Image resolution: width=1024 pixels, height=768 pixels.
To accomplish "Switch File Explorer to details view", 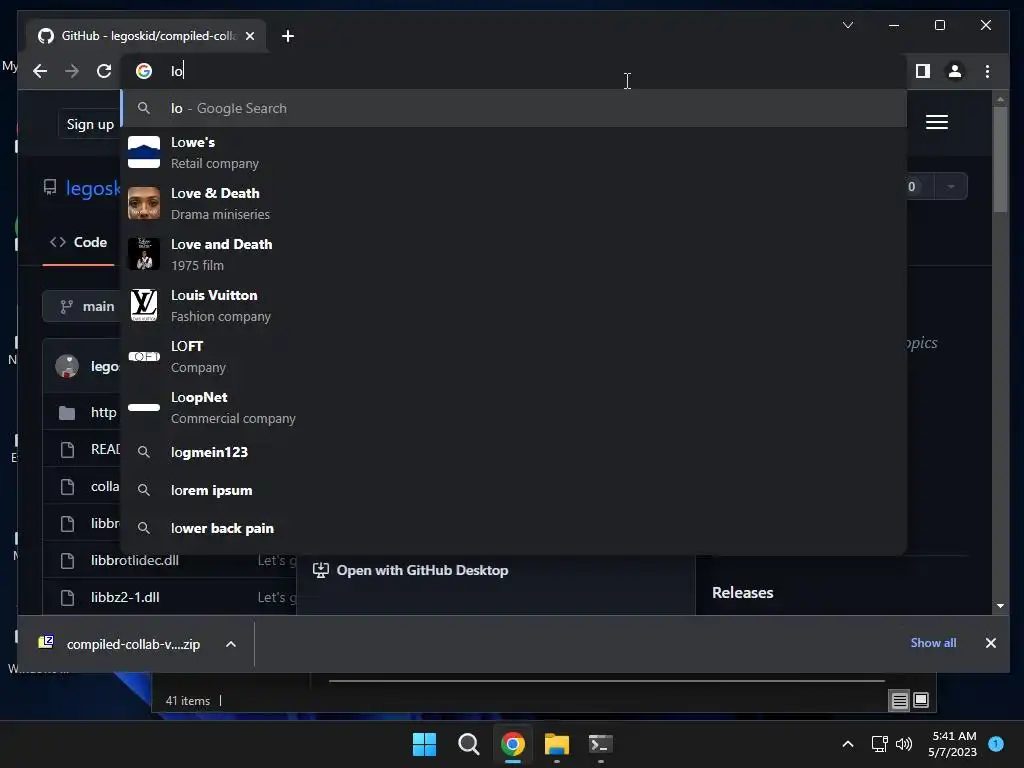I will click(x=899, y=701).
